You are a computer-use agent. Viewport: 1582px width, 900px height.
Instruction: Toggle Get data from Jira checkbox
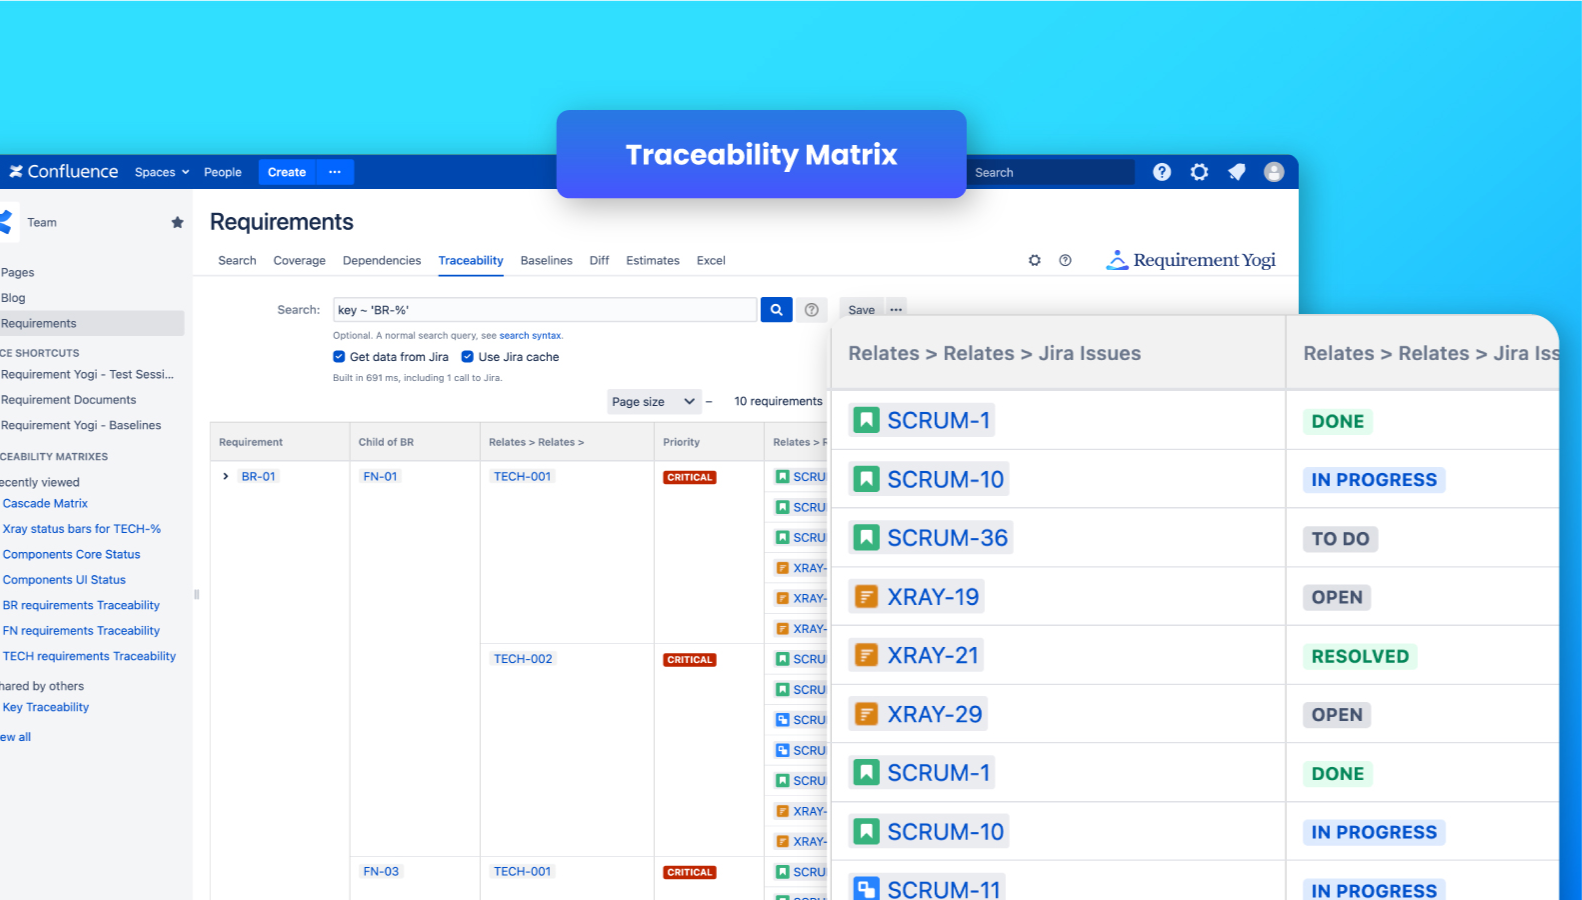[x=339, y=357]
